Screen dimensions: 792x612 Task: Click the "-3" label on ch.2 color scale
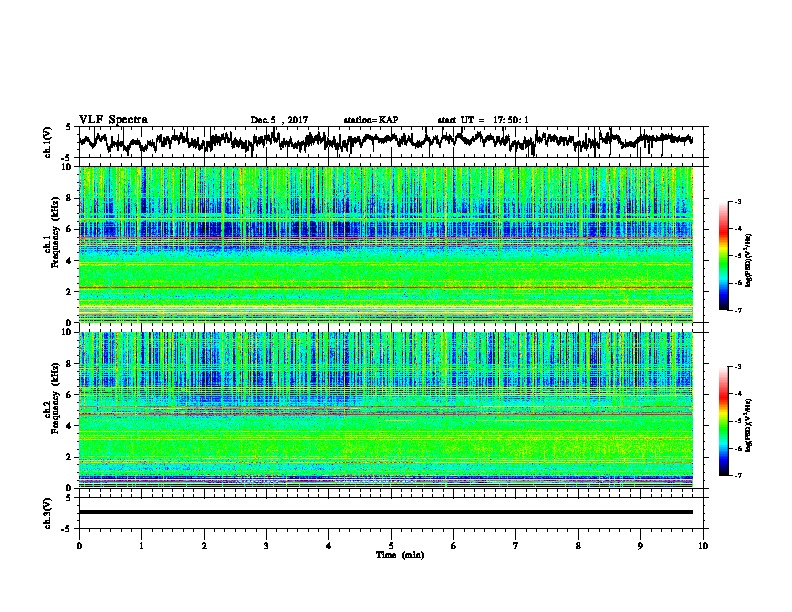738,367
